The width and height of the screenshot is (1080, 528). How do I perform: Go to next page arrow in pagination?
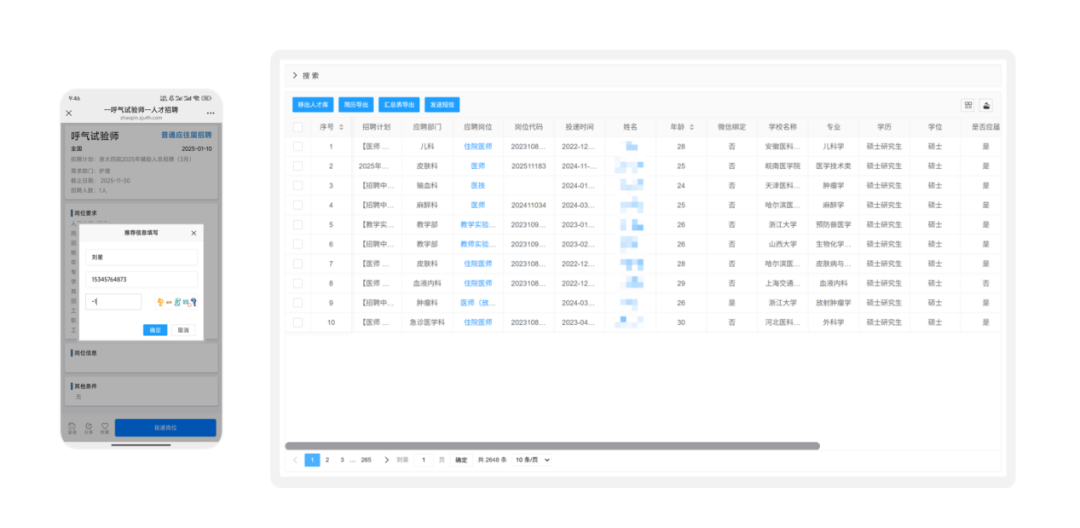[x=386, y=460]
